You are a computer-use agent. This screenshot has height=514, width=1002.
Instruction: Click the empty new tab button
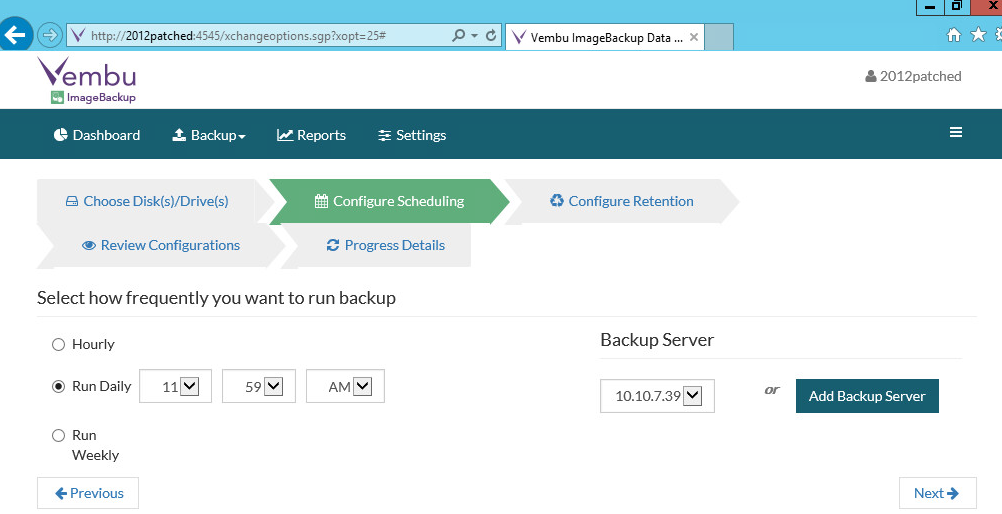(x=719, y=37)
